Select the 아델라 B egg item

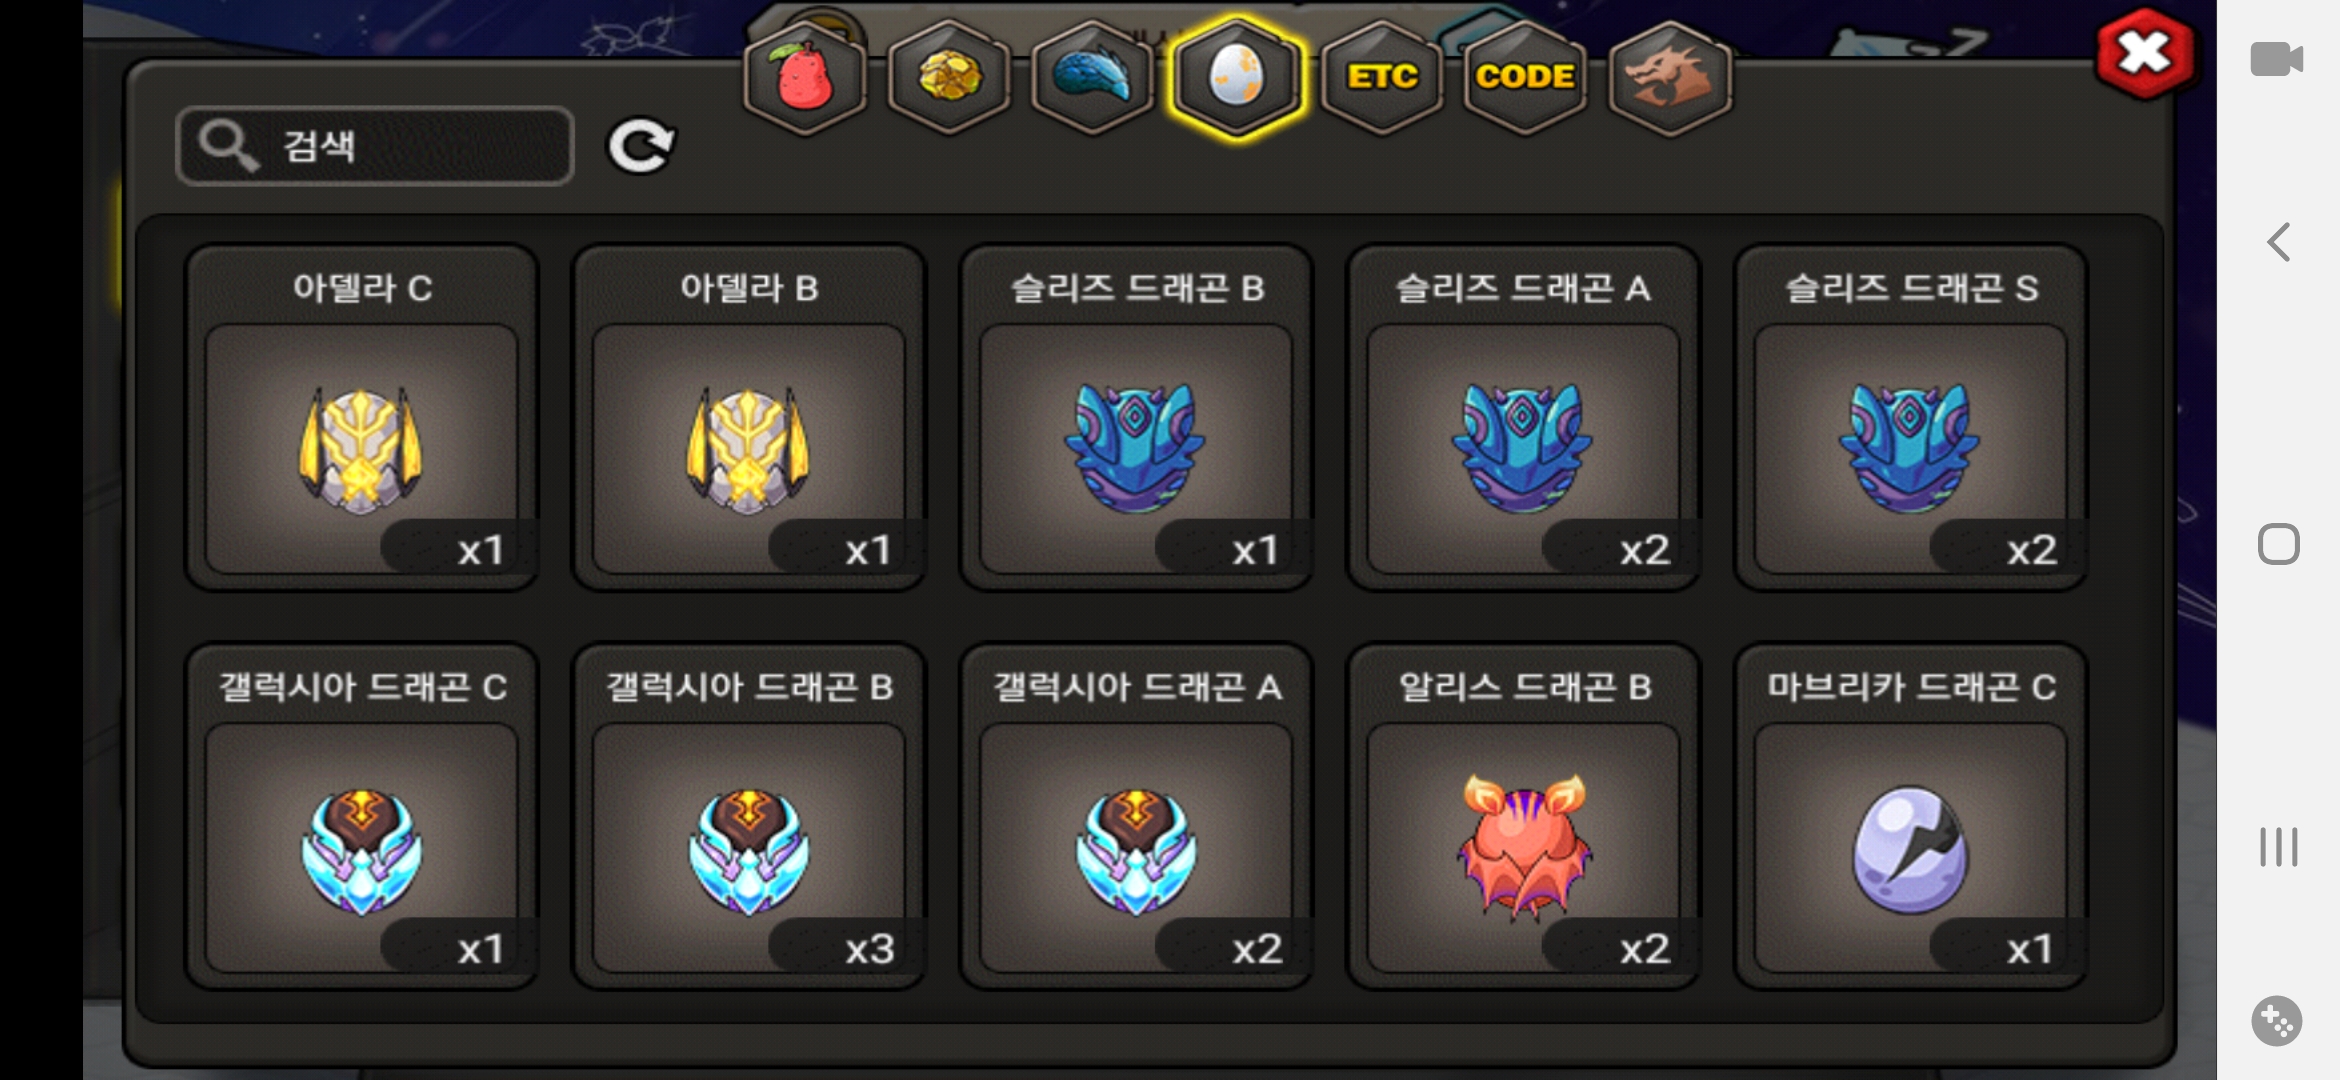[x=749, y=418]
